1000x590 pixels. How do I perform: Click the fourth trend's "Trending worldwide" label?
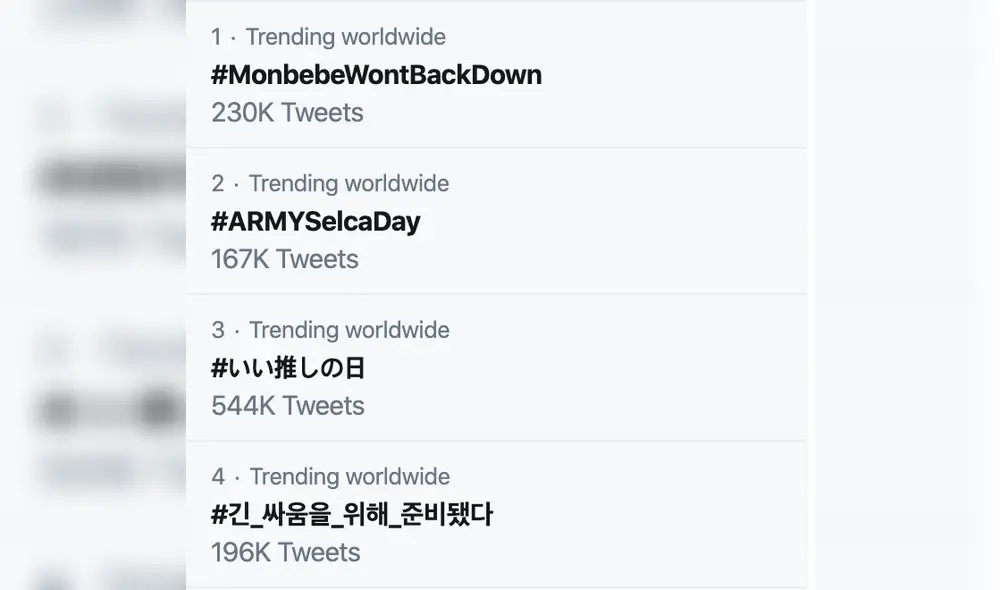tap(350, 477)
